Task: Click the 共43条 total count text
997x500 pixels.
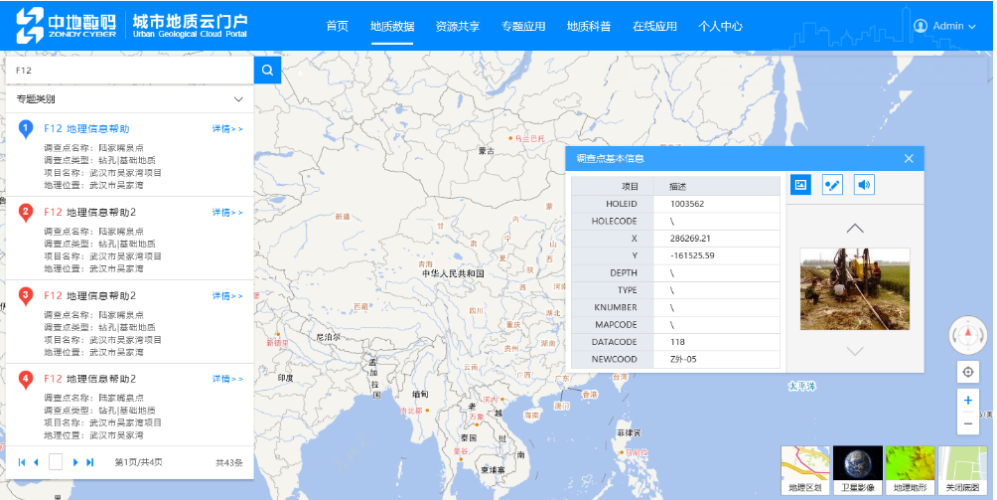Action: tap(229, 462)
